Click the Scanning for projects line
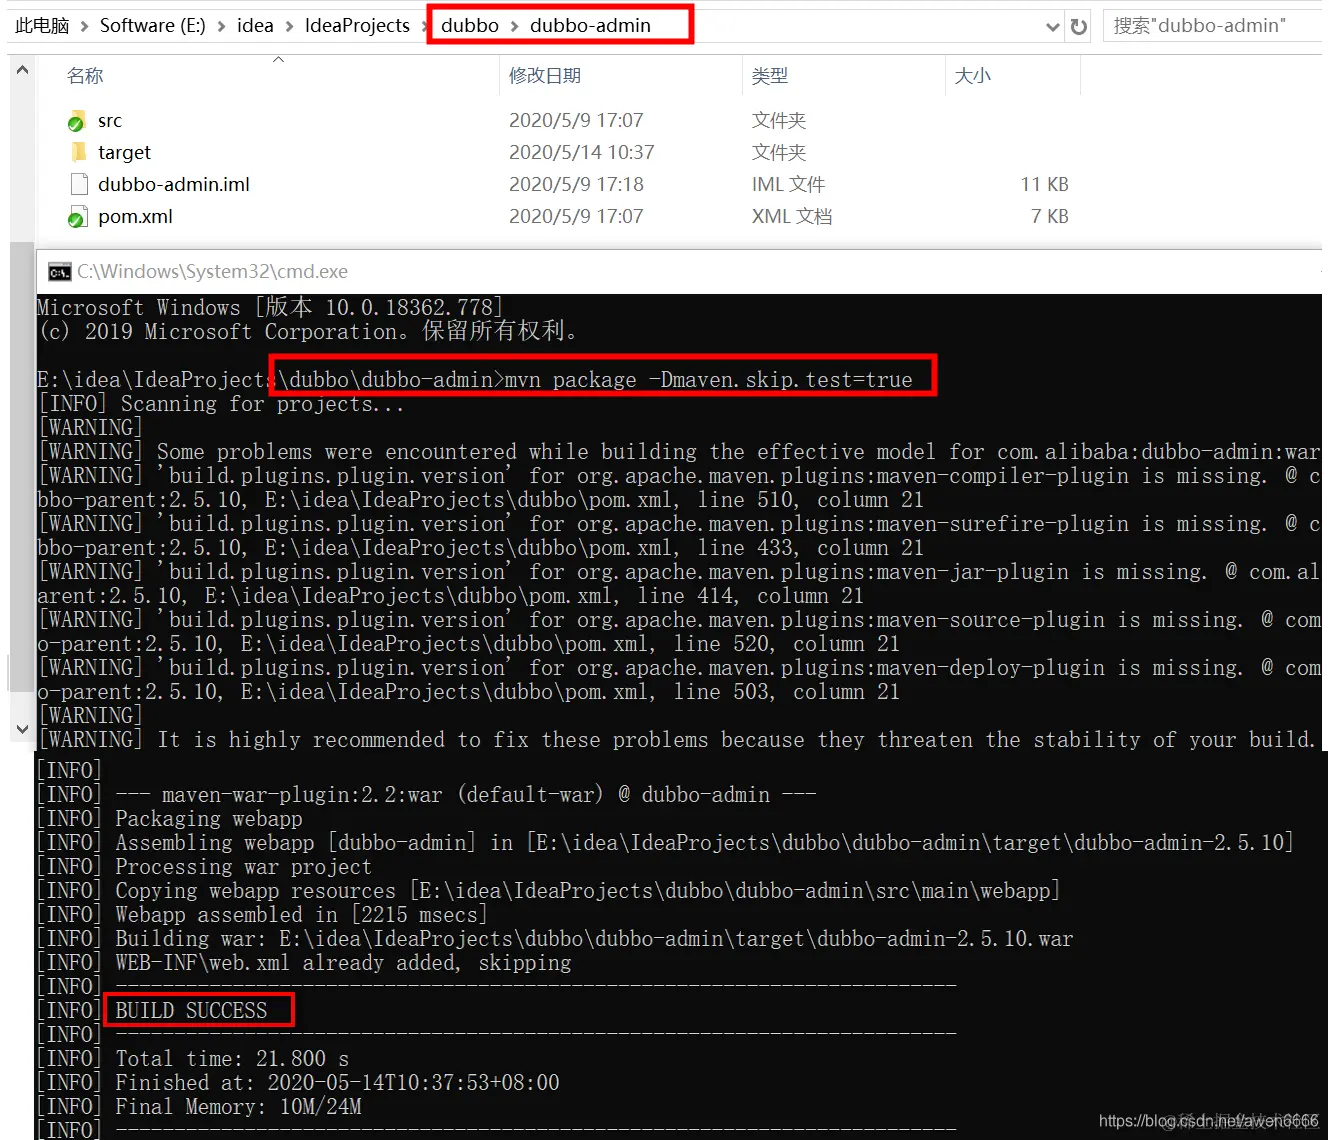The image size is (1329, 1140). (262, 404)
